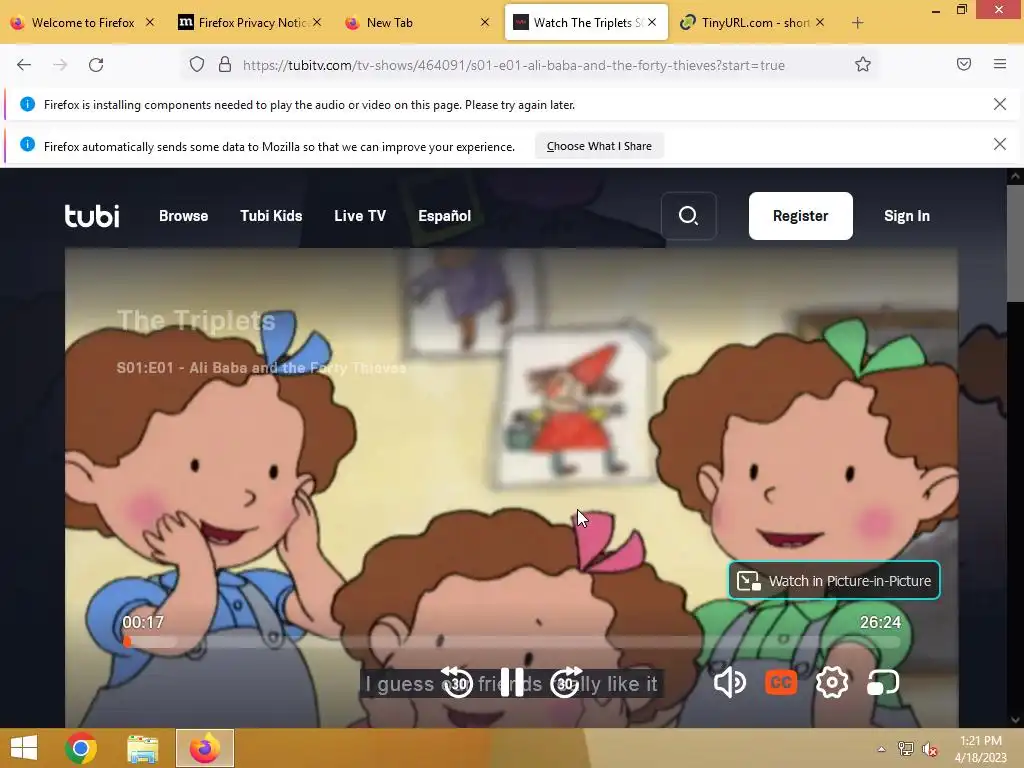Click the muted speaker tray icon
The image size is (1024, 768).
point(929,749)
